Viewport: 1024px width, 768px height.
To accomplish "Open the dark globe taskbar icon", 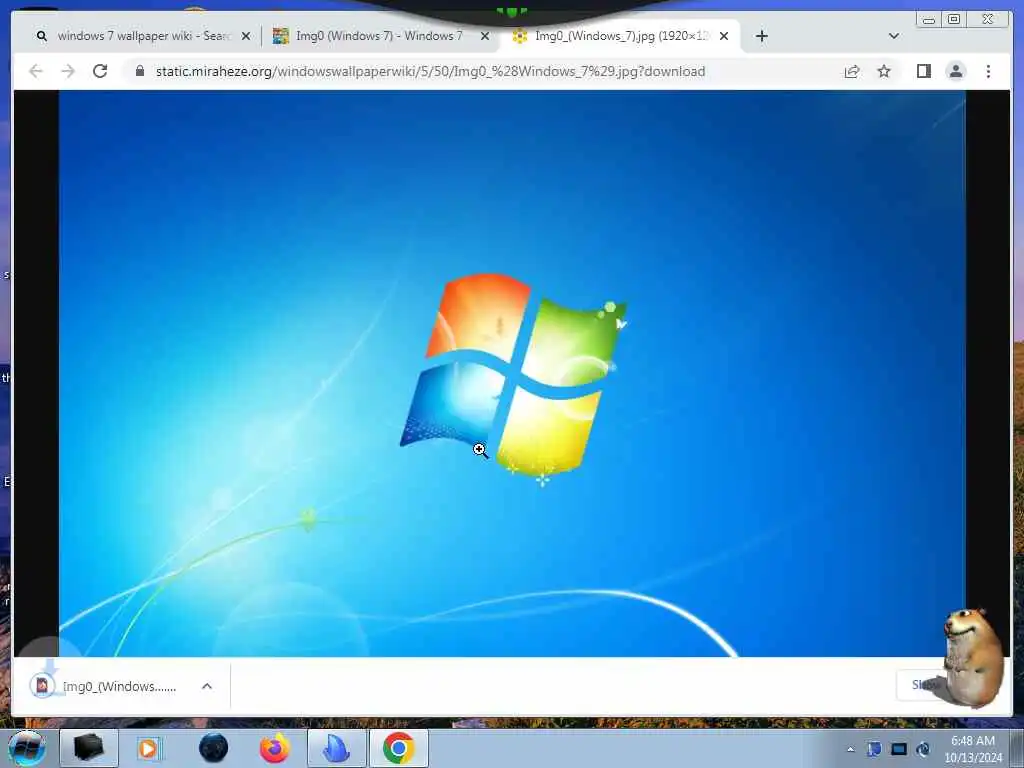I will pos(214,748).
